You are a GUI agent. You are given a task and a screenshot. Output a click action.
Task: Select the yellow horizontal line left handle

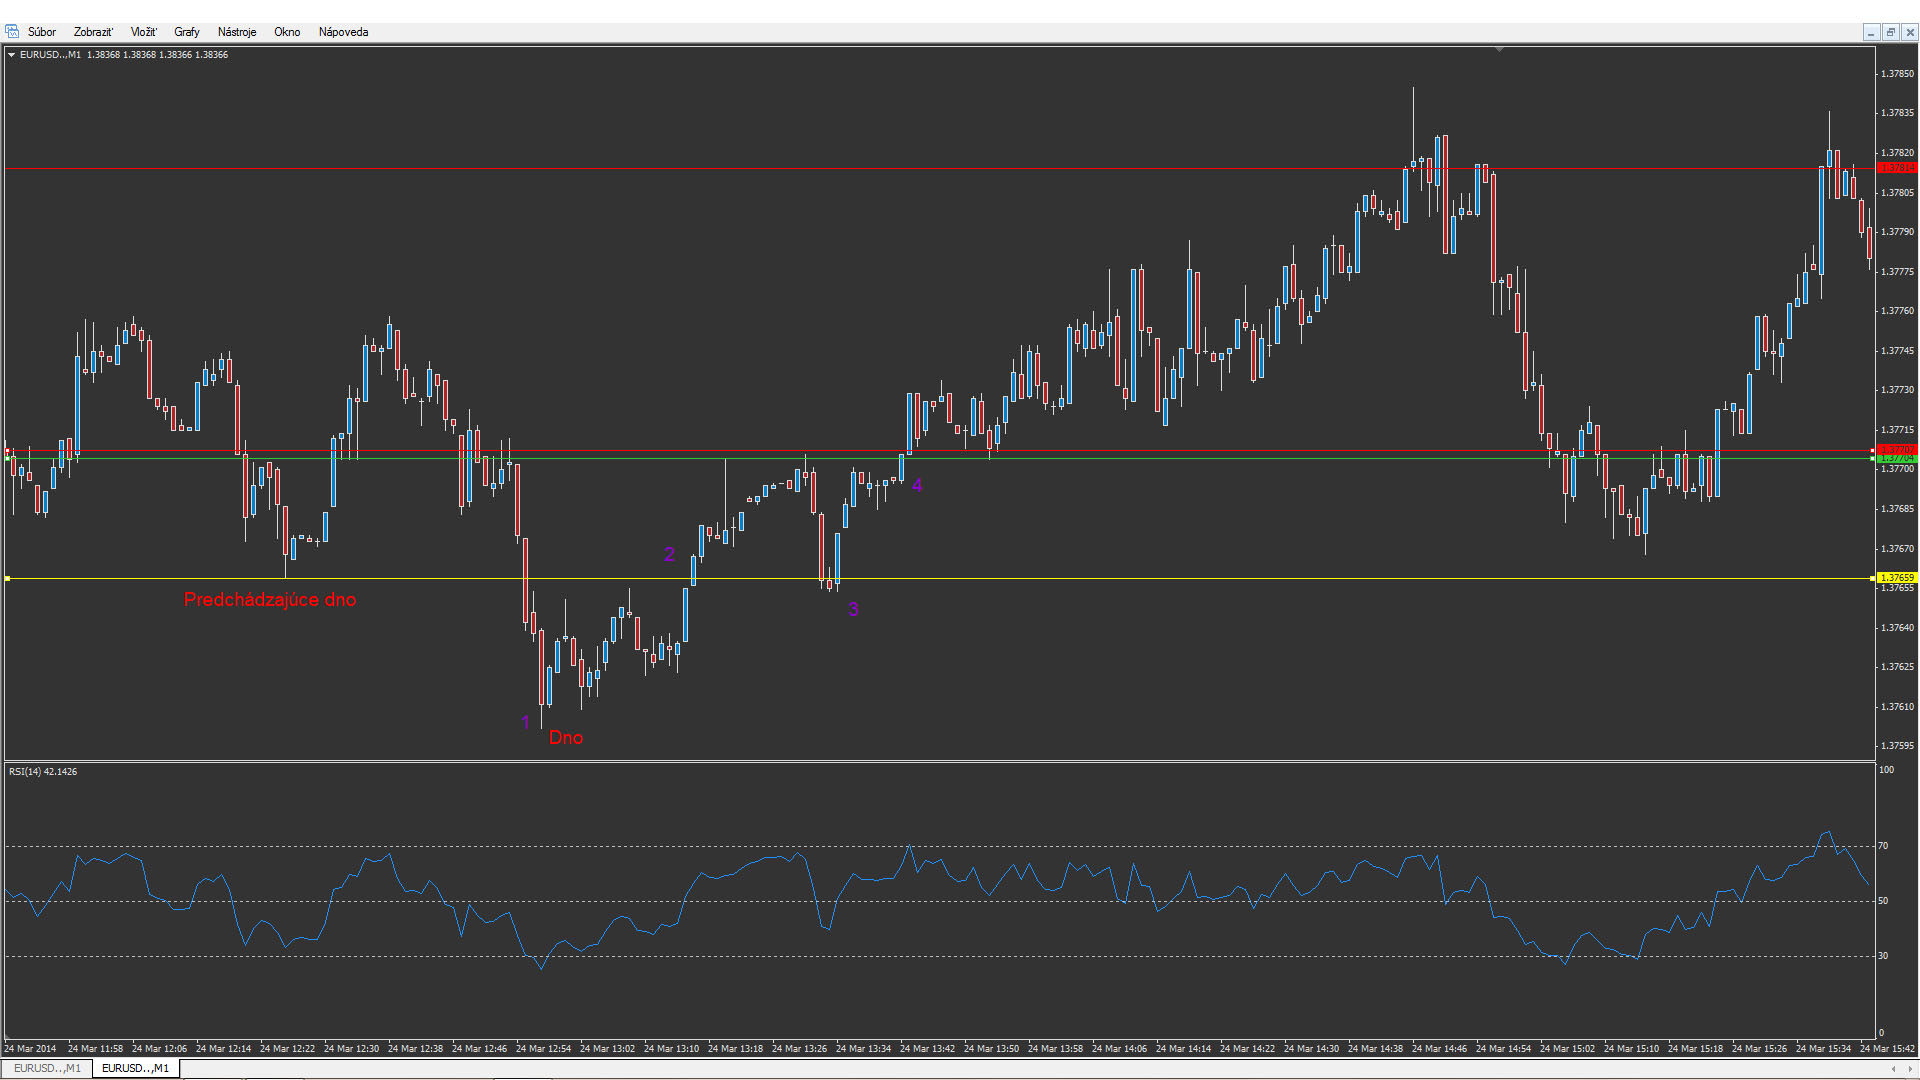click(7, 579)
